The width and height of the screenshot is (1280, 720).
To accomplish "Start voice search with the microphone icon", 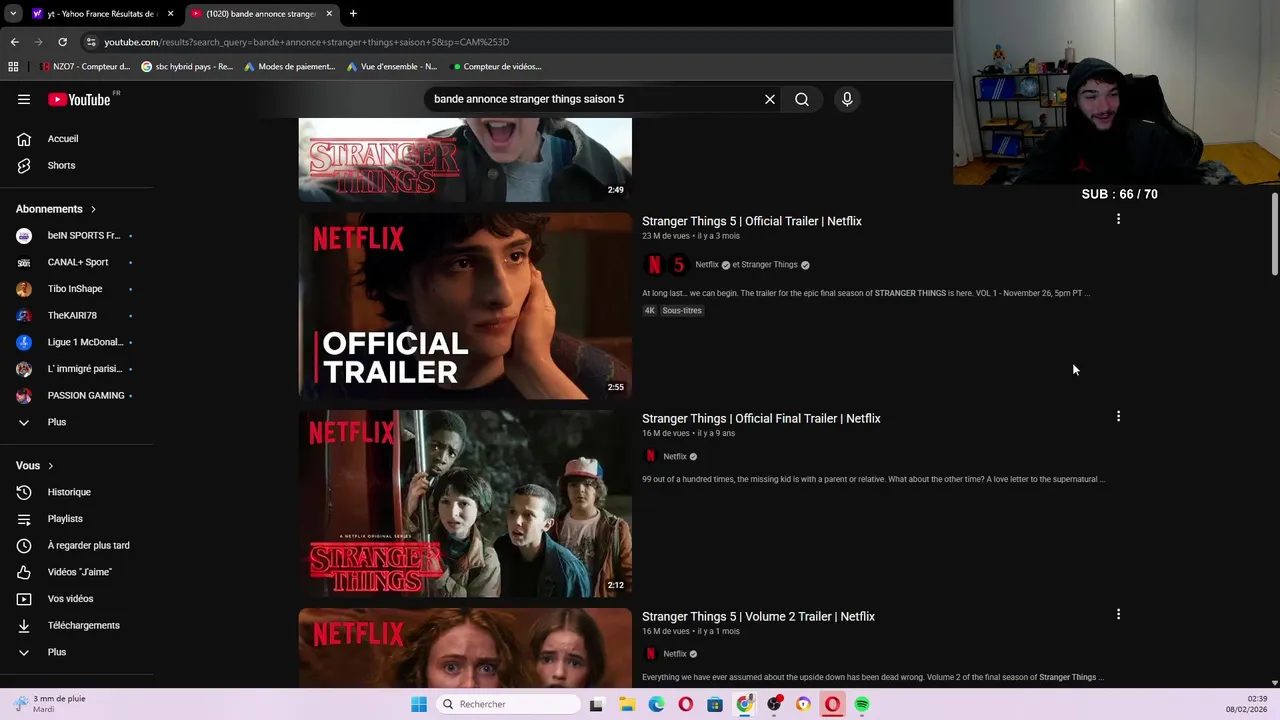I will [x=847, y=99].
